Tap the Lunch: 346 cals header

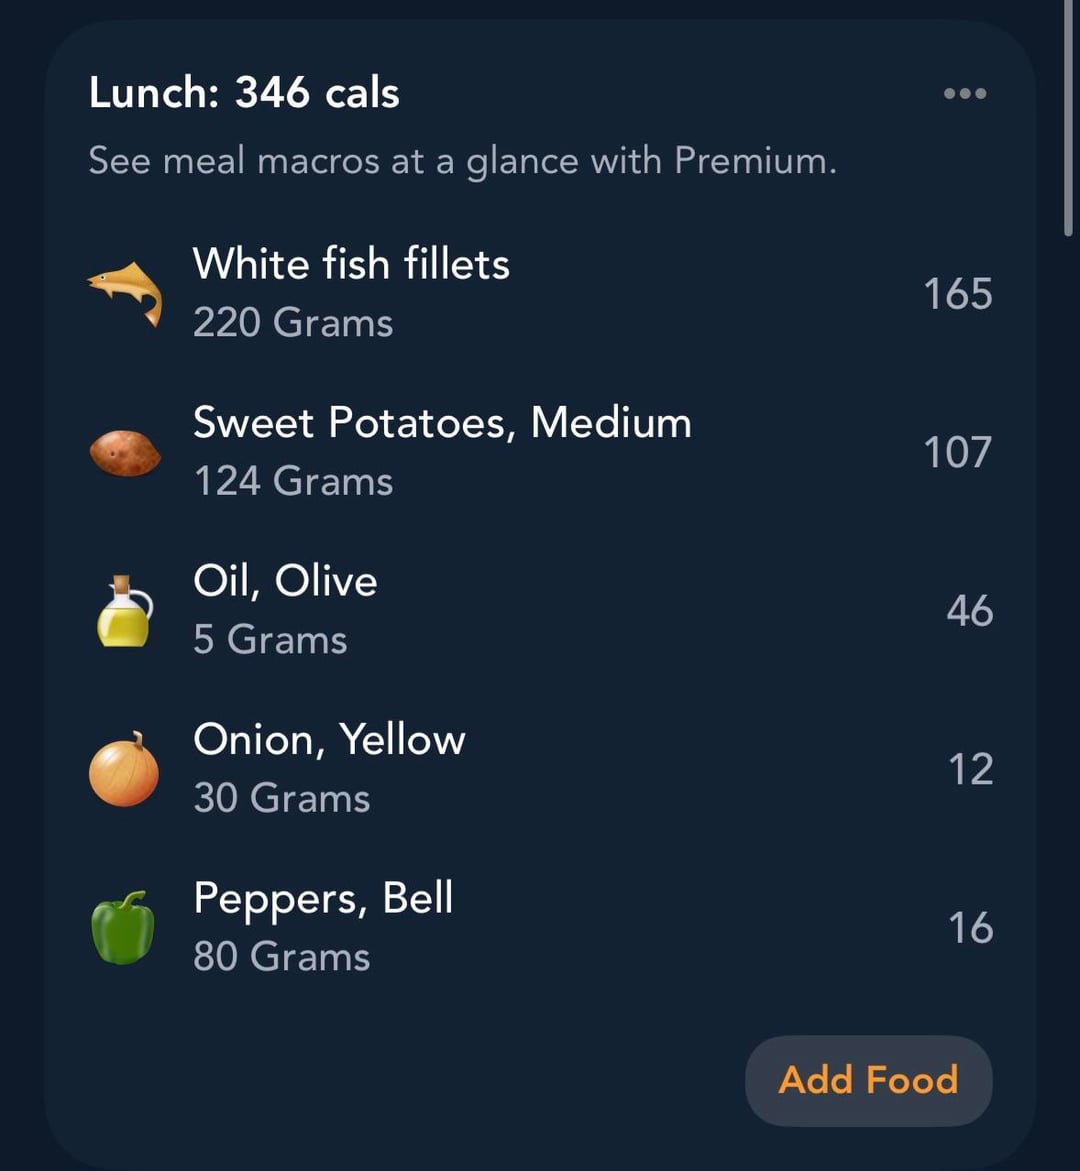tap(244, 94)
